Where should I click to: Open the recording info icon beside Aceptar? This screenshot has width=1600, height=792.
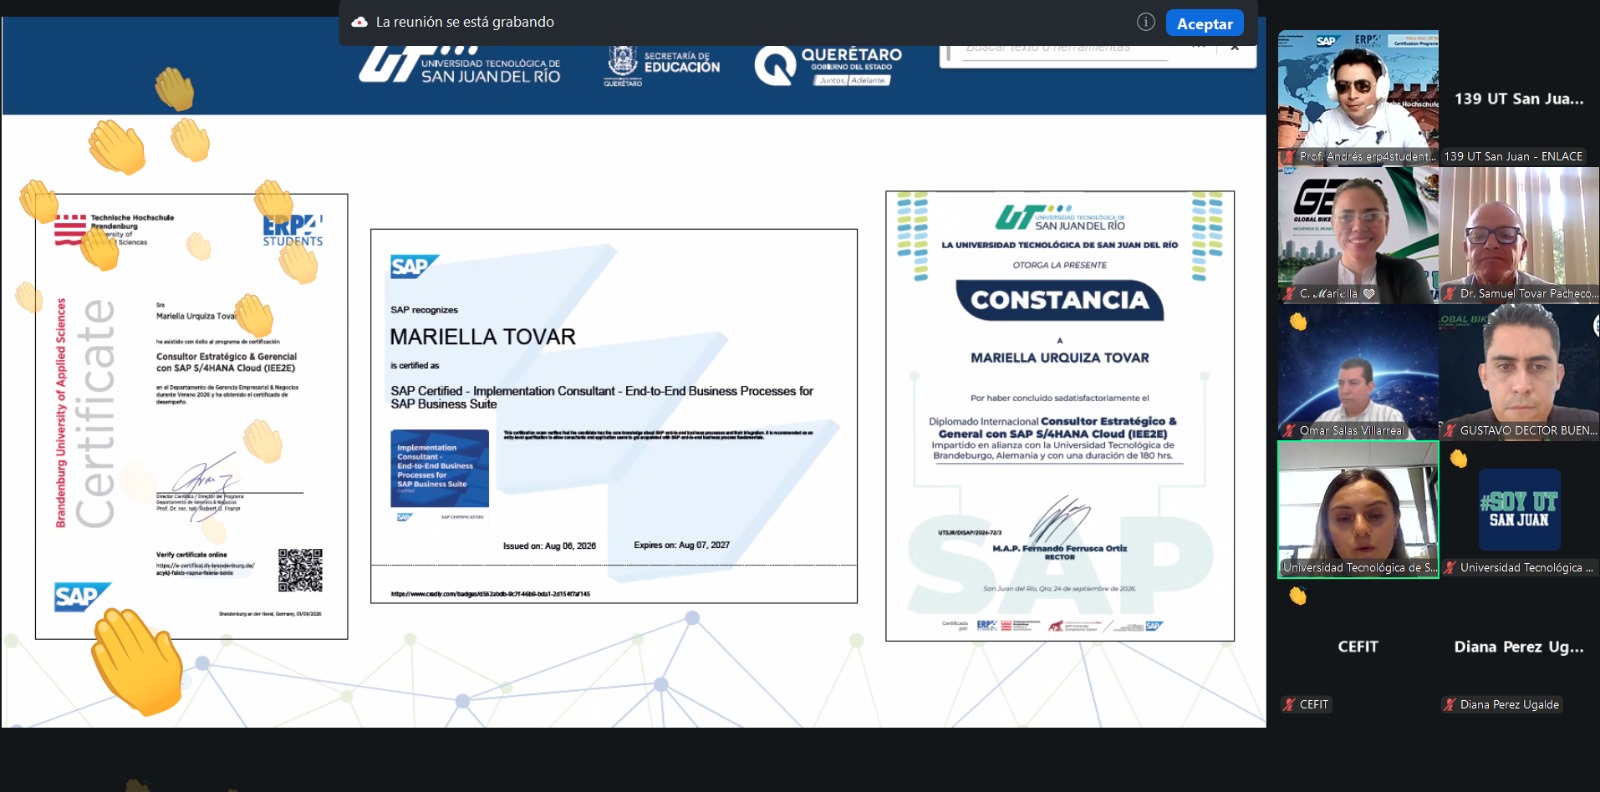click(1146, 22)
